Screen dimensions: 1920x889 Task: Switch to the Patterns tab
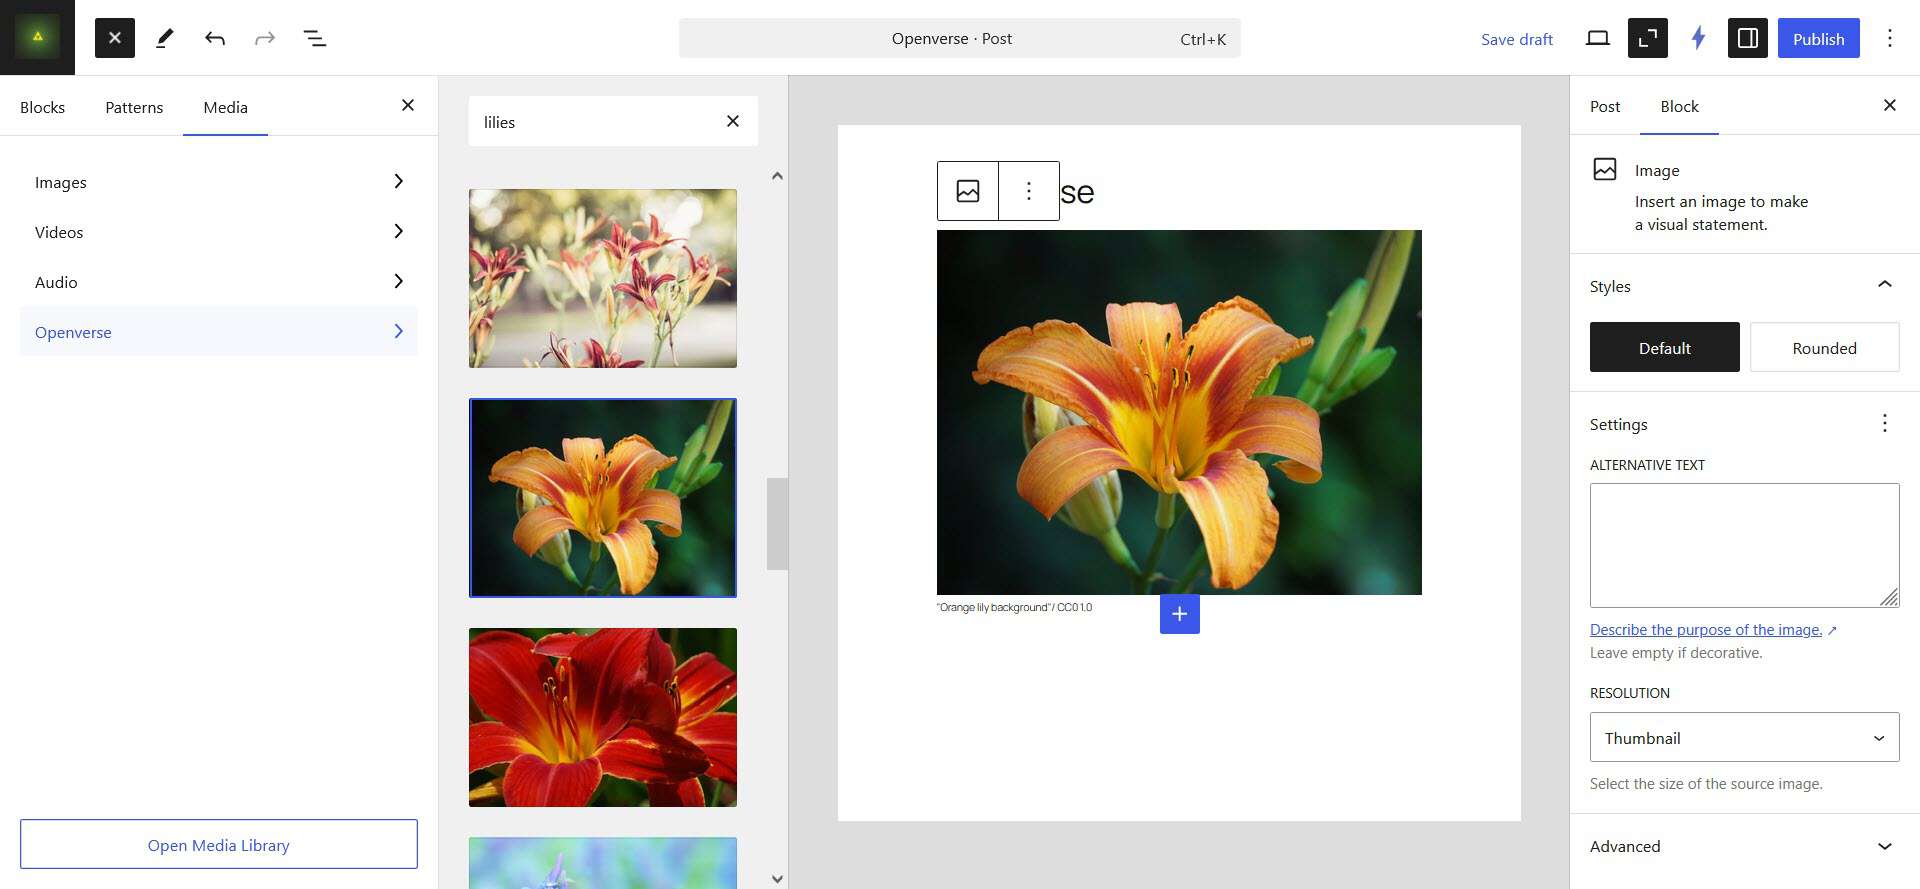tap(134, 107)
